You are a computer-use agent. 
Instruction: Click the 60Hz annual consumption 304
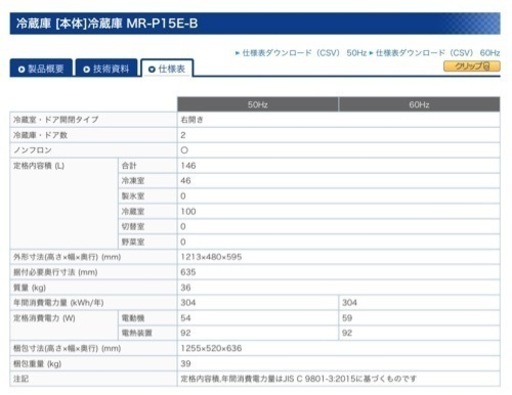[349, 303]
